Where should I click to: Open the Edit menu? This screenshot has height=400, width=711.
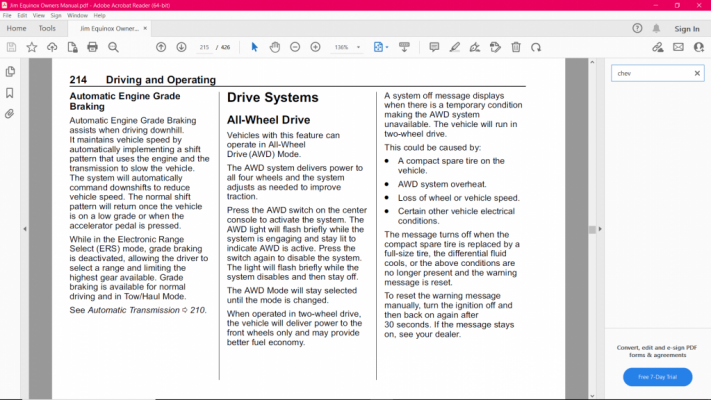22,15
